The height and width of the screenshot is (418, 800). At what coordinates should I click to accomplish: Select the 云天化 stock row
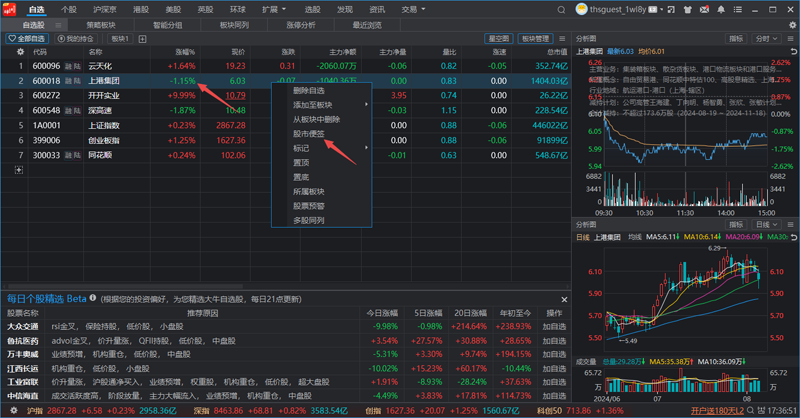coord(286,66)
